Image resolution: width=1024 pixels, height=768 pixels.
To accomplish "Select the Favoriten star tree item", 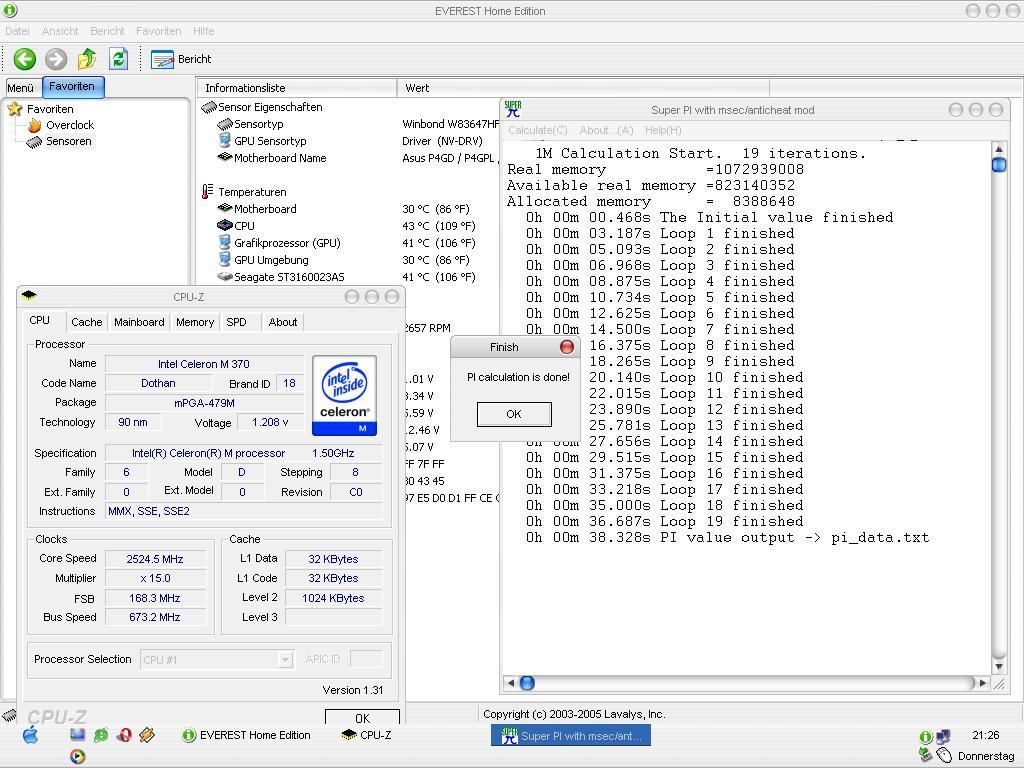I will pyautogui.click(x=41, y=109).
